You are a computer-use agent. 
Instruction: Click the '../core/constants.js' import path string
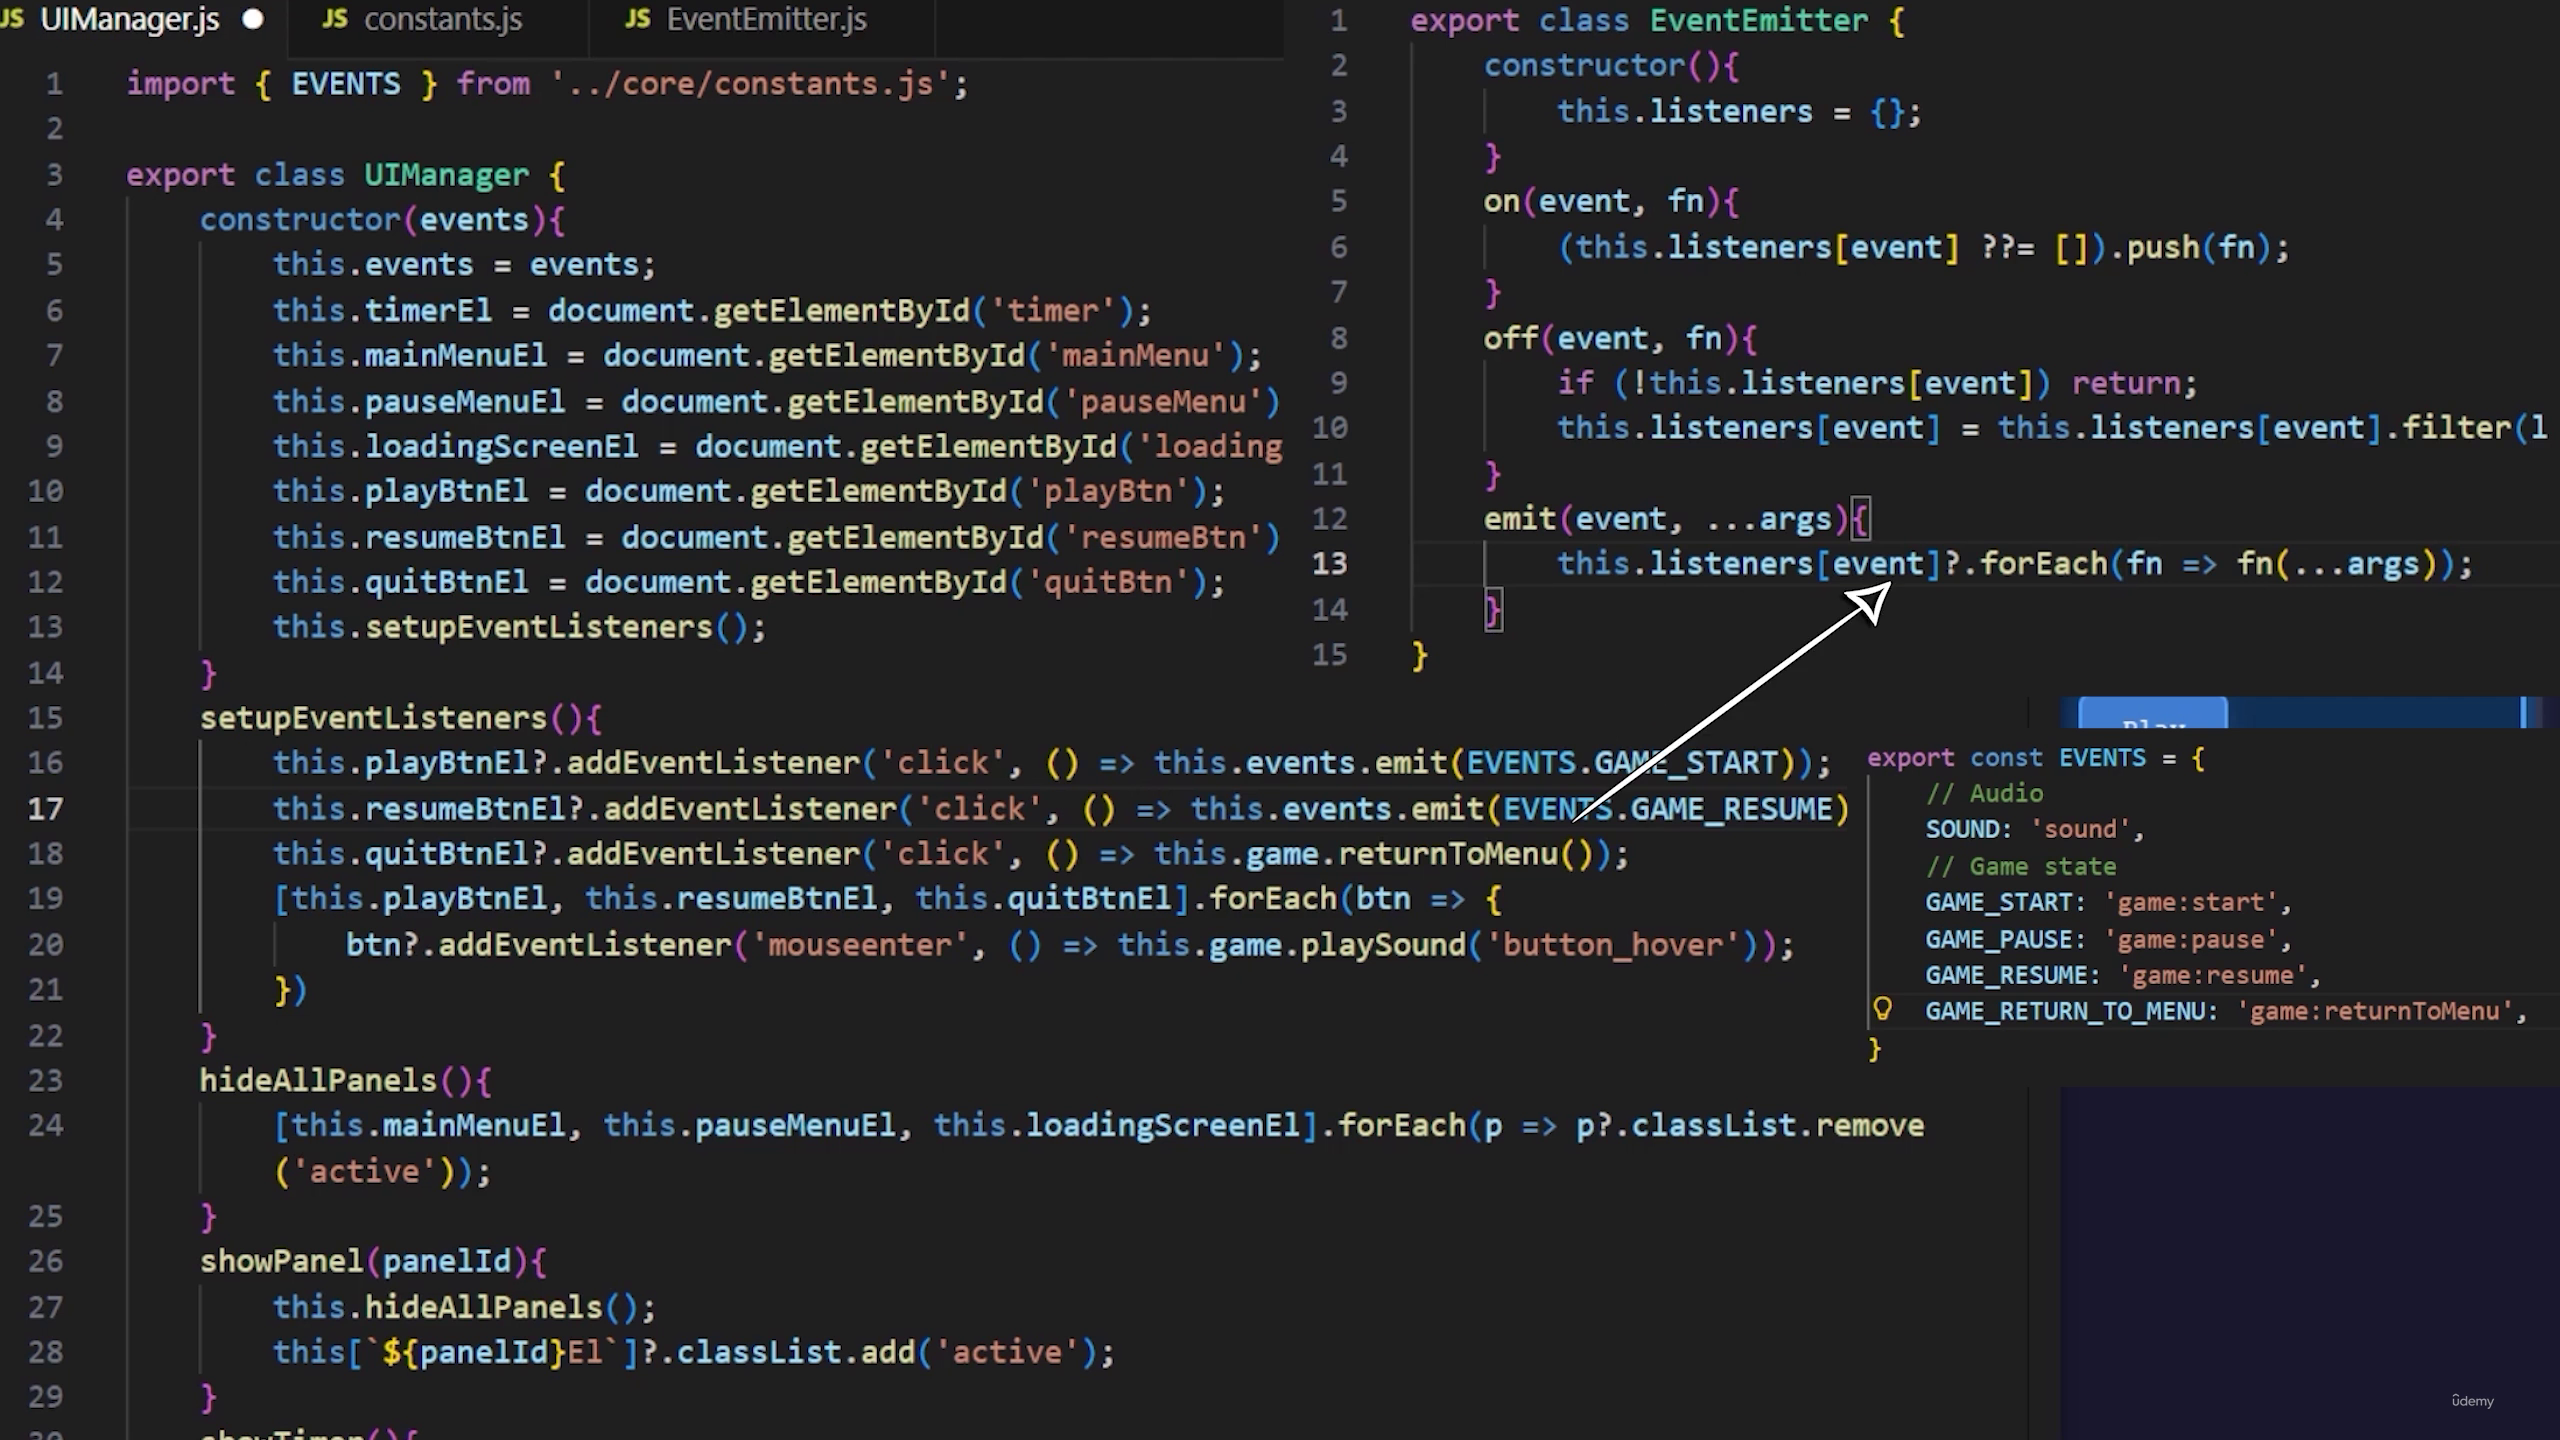coord(749,84)
